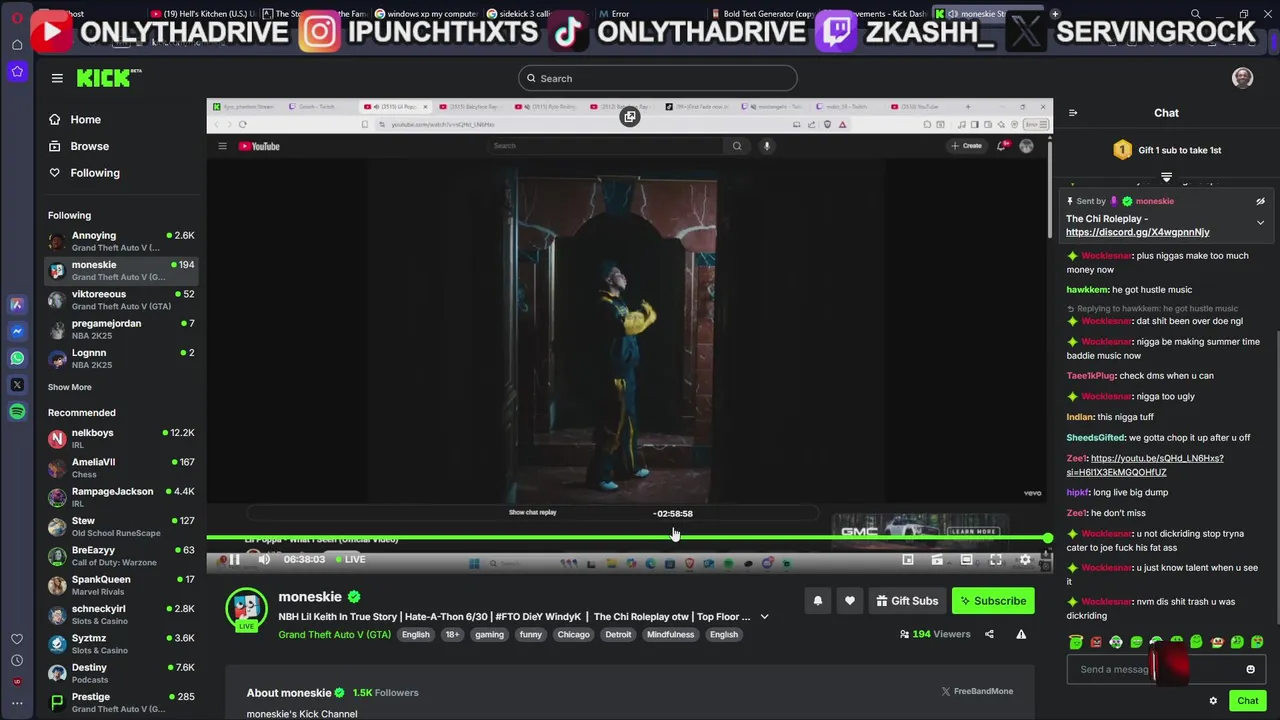Click the pop-out player overlay icon
This screenshot has width=1280, height=720.
(629, 117)
